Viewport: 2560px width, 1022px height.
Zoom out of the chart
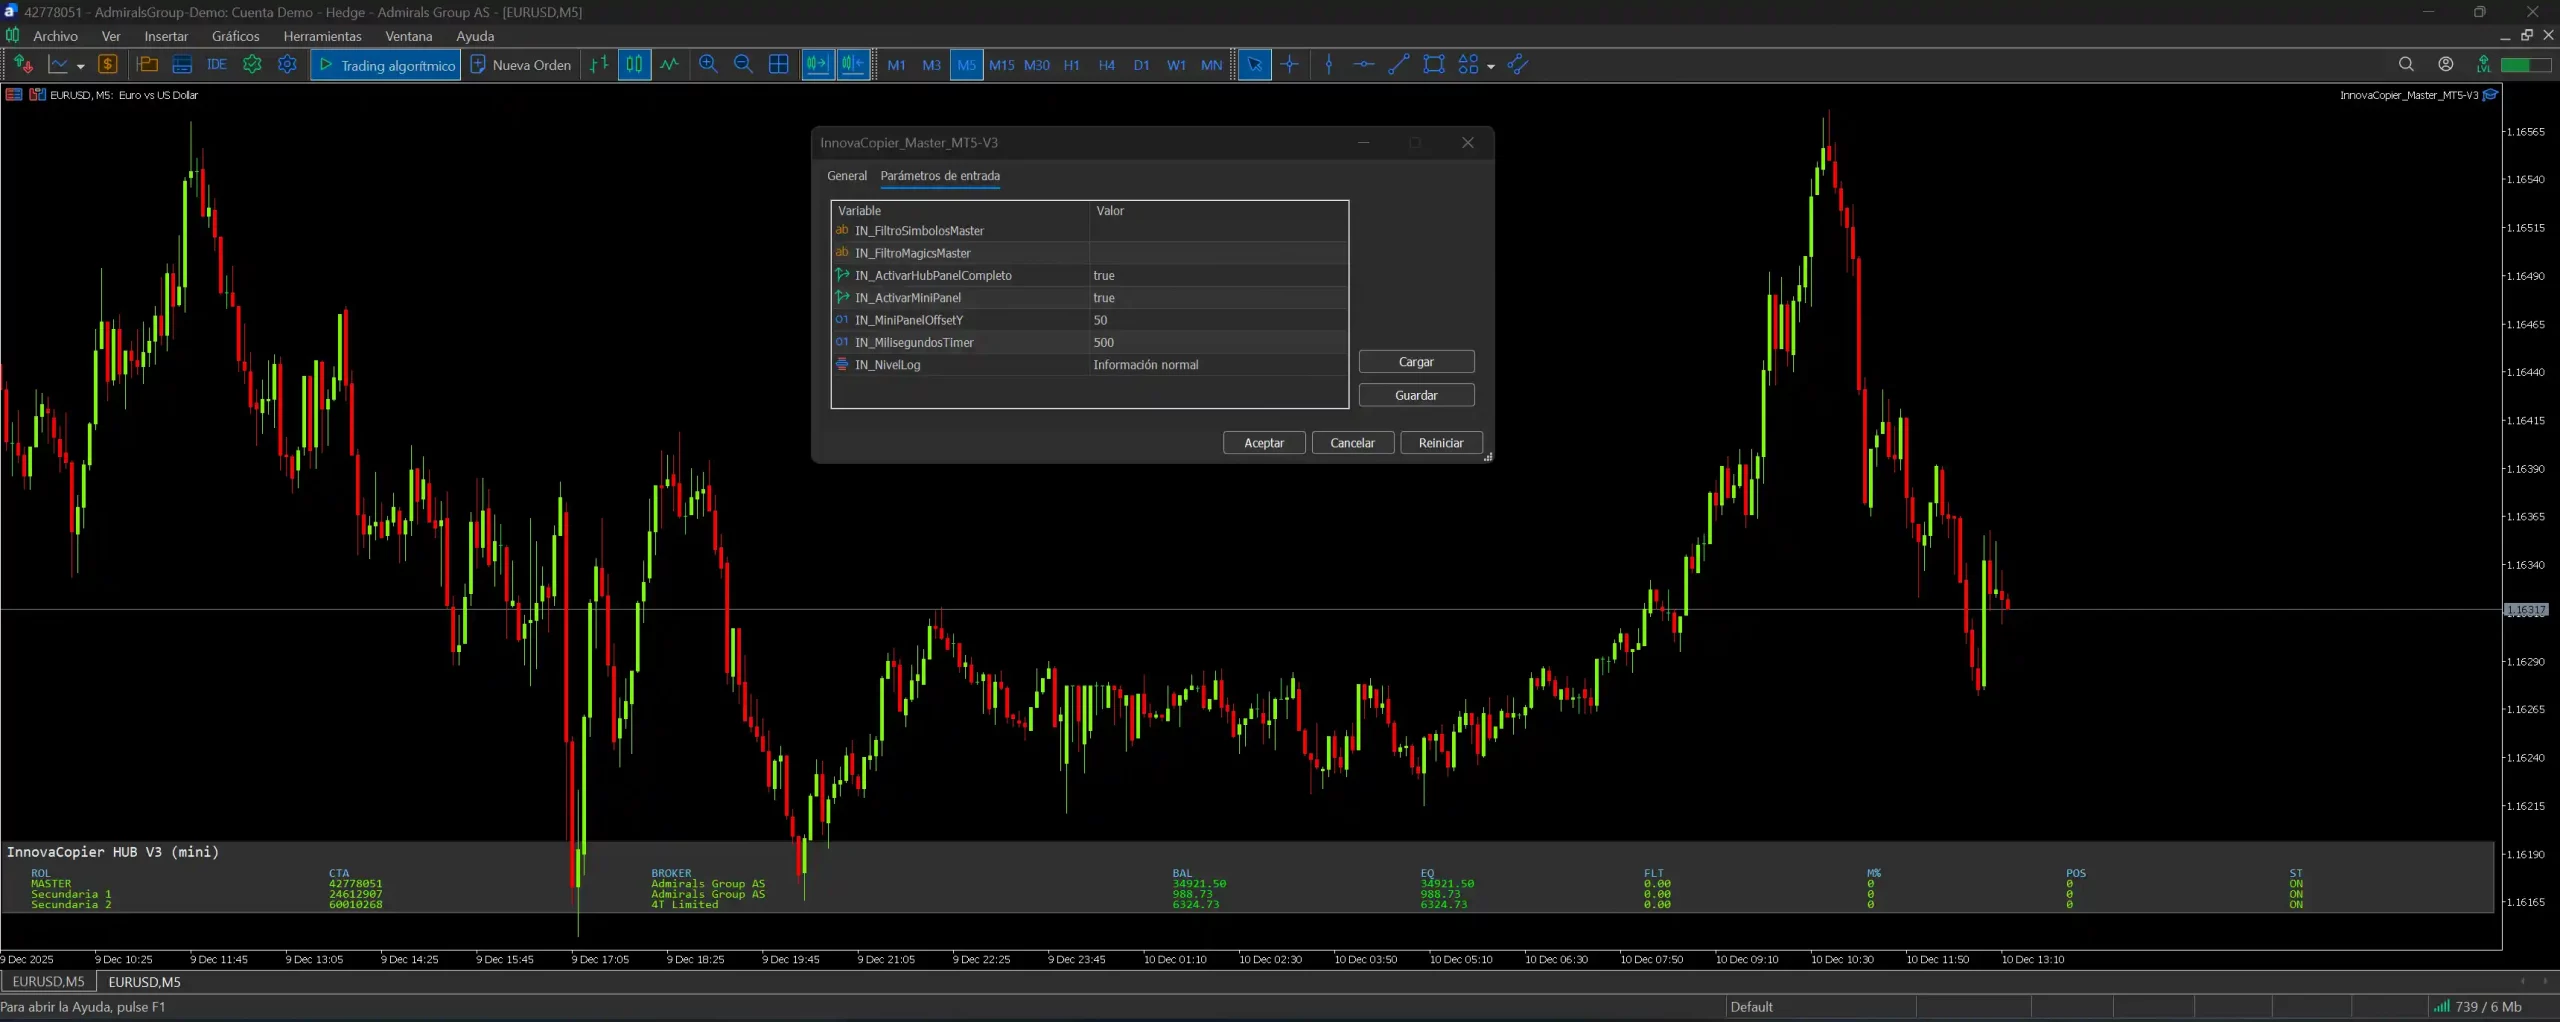pos(743,64)
